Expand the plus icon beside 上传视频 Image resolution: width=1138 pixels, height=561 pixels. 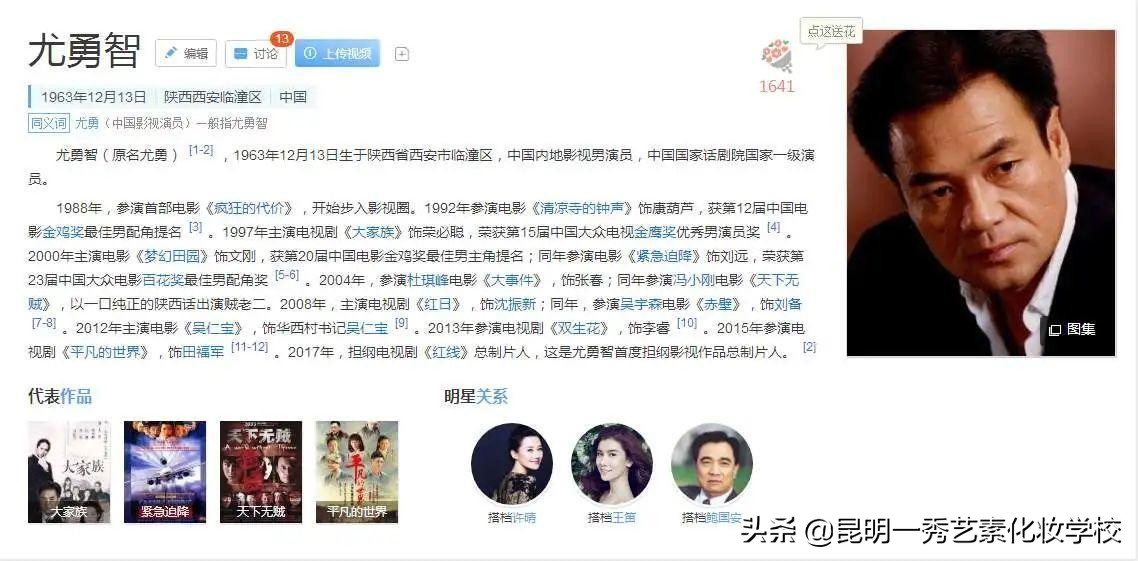402,54
